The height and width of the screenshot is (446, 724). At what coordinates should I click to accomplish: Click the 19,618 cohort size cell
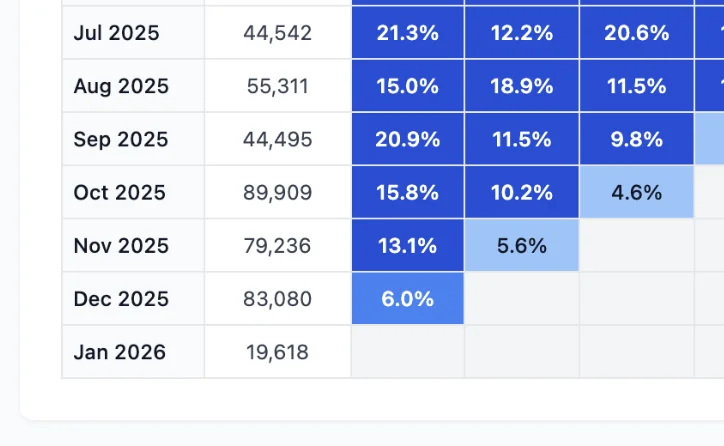point(277,351)
